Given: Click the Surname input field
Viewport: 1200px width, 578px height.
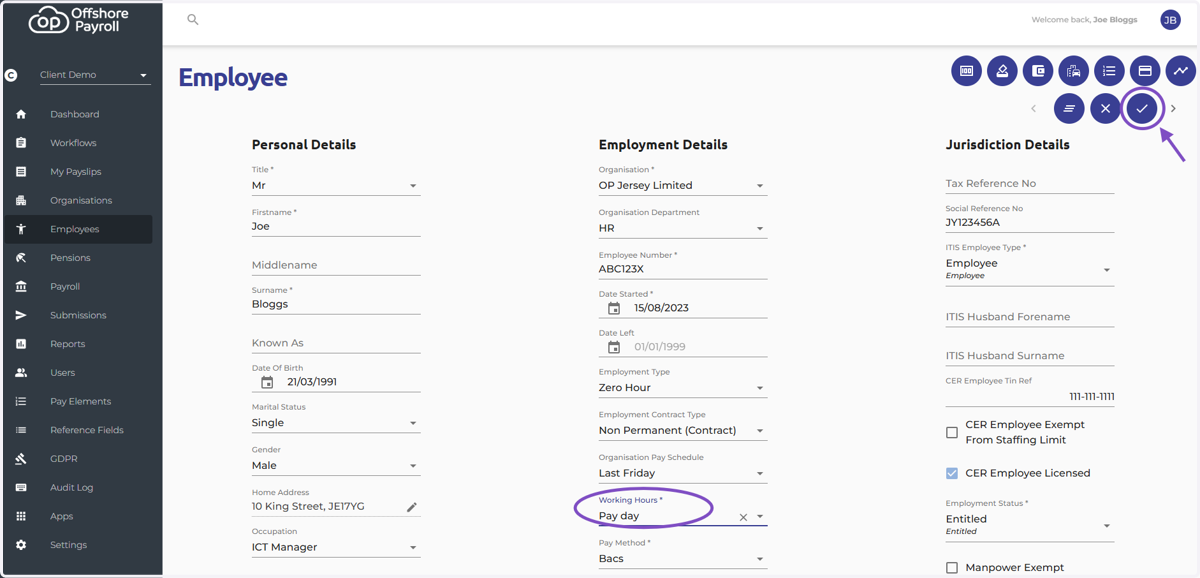Looking at the screenshot, I should coord(335,304).
